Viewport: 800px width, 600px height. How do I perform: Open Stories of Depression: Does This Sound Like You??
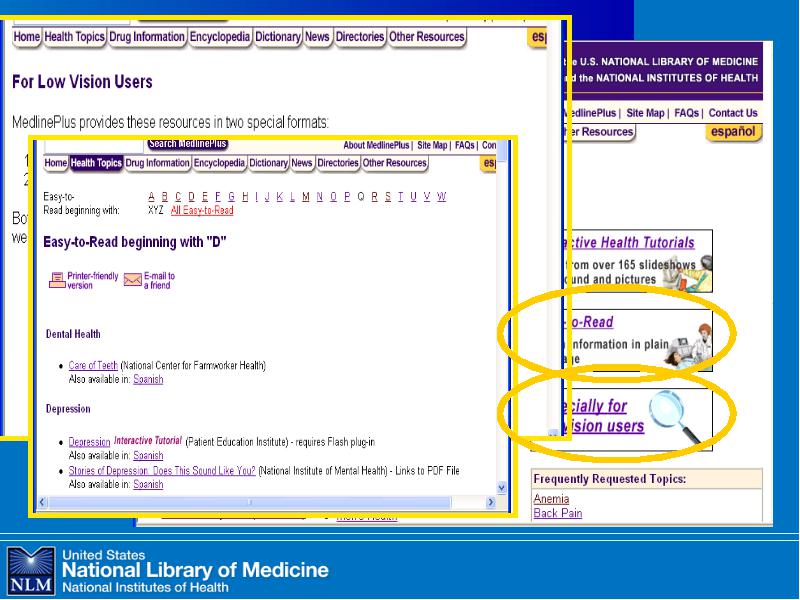tap(162, 470)
